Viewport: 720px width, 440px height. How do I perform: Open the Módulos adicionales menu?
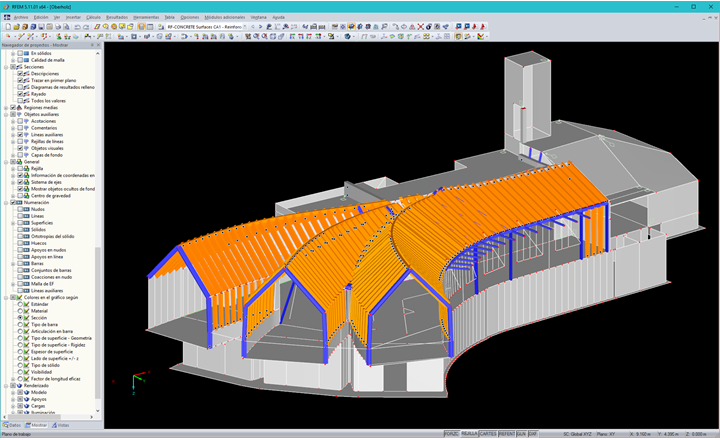point(225,17)
